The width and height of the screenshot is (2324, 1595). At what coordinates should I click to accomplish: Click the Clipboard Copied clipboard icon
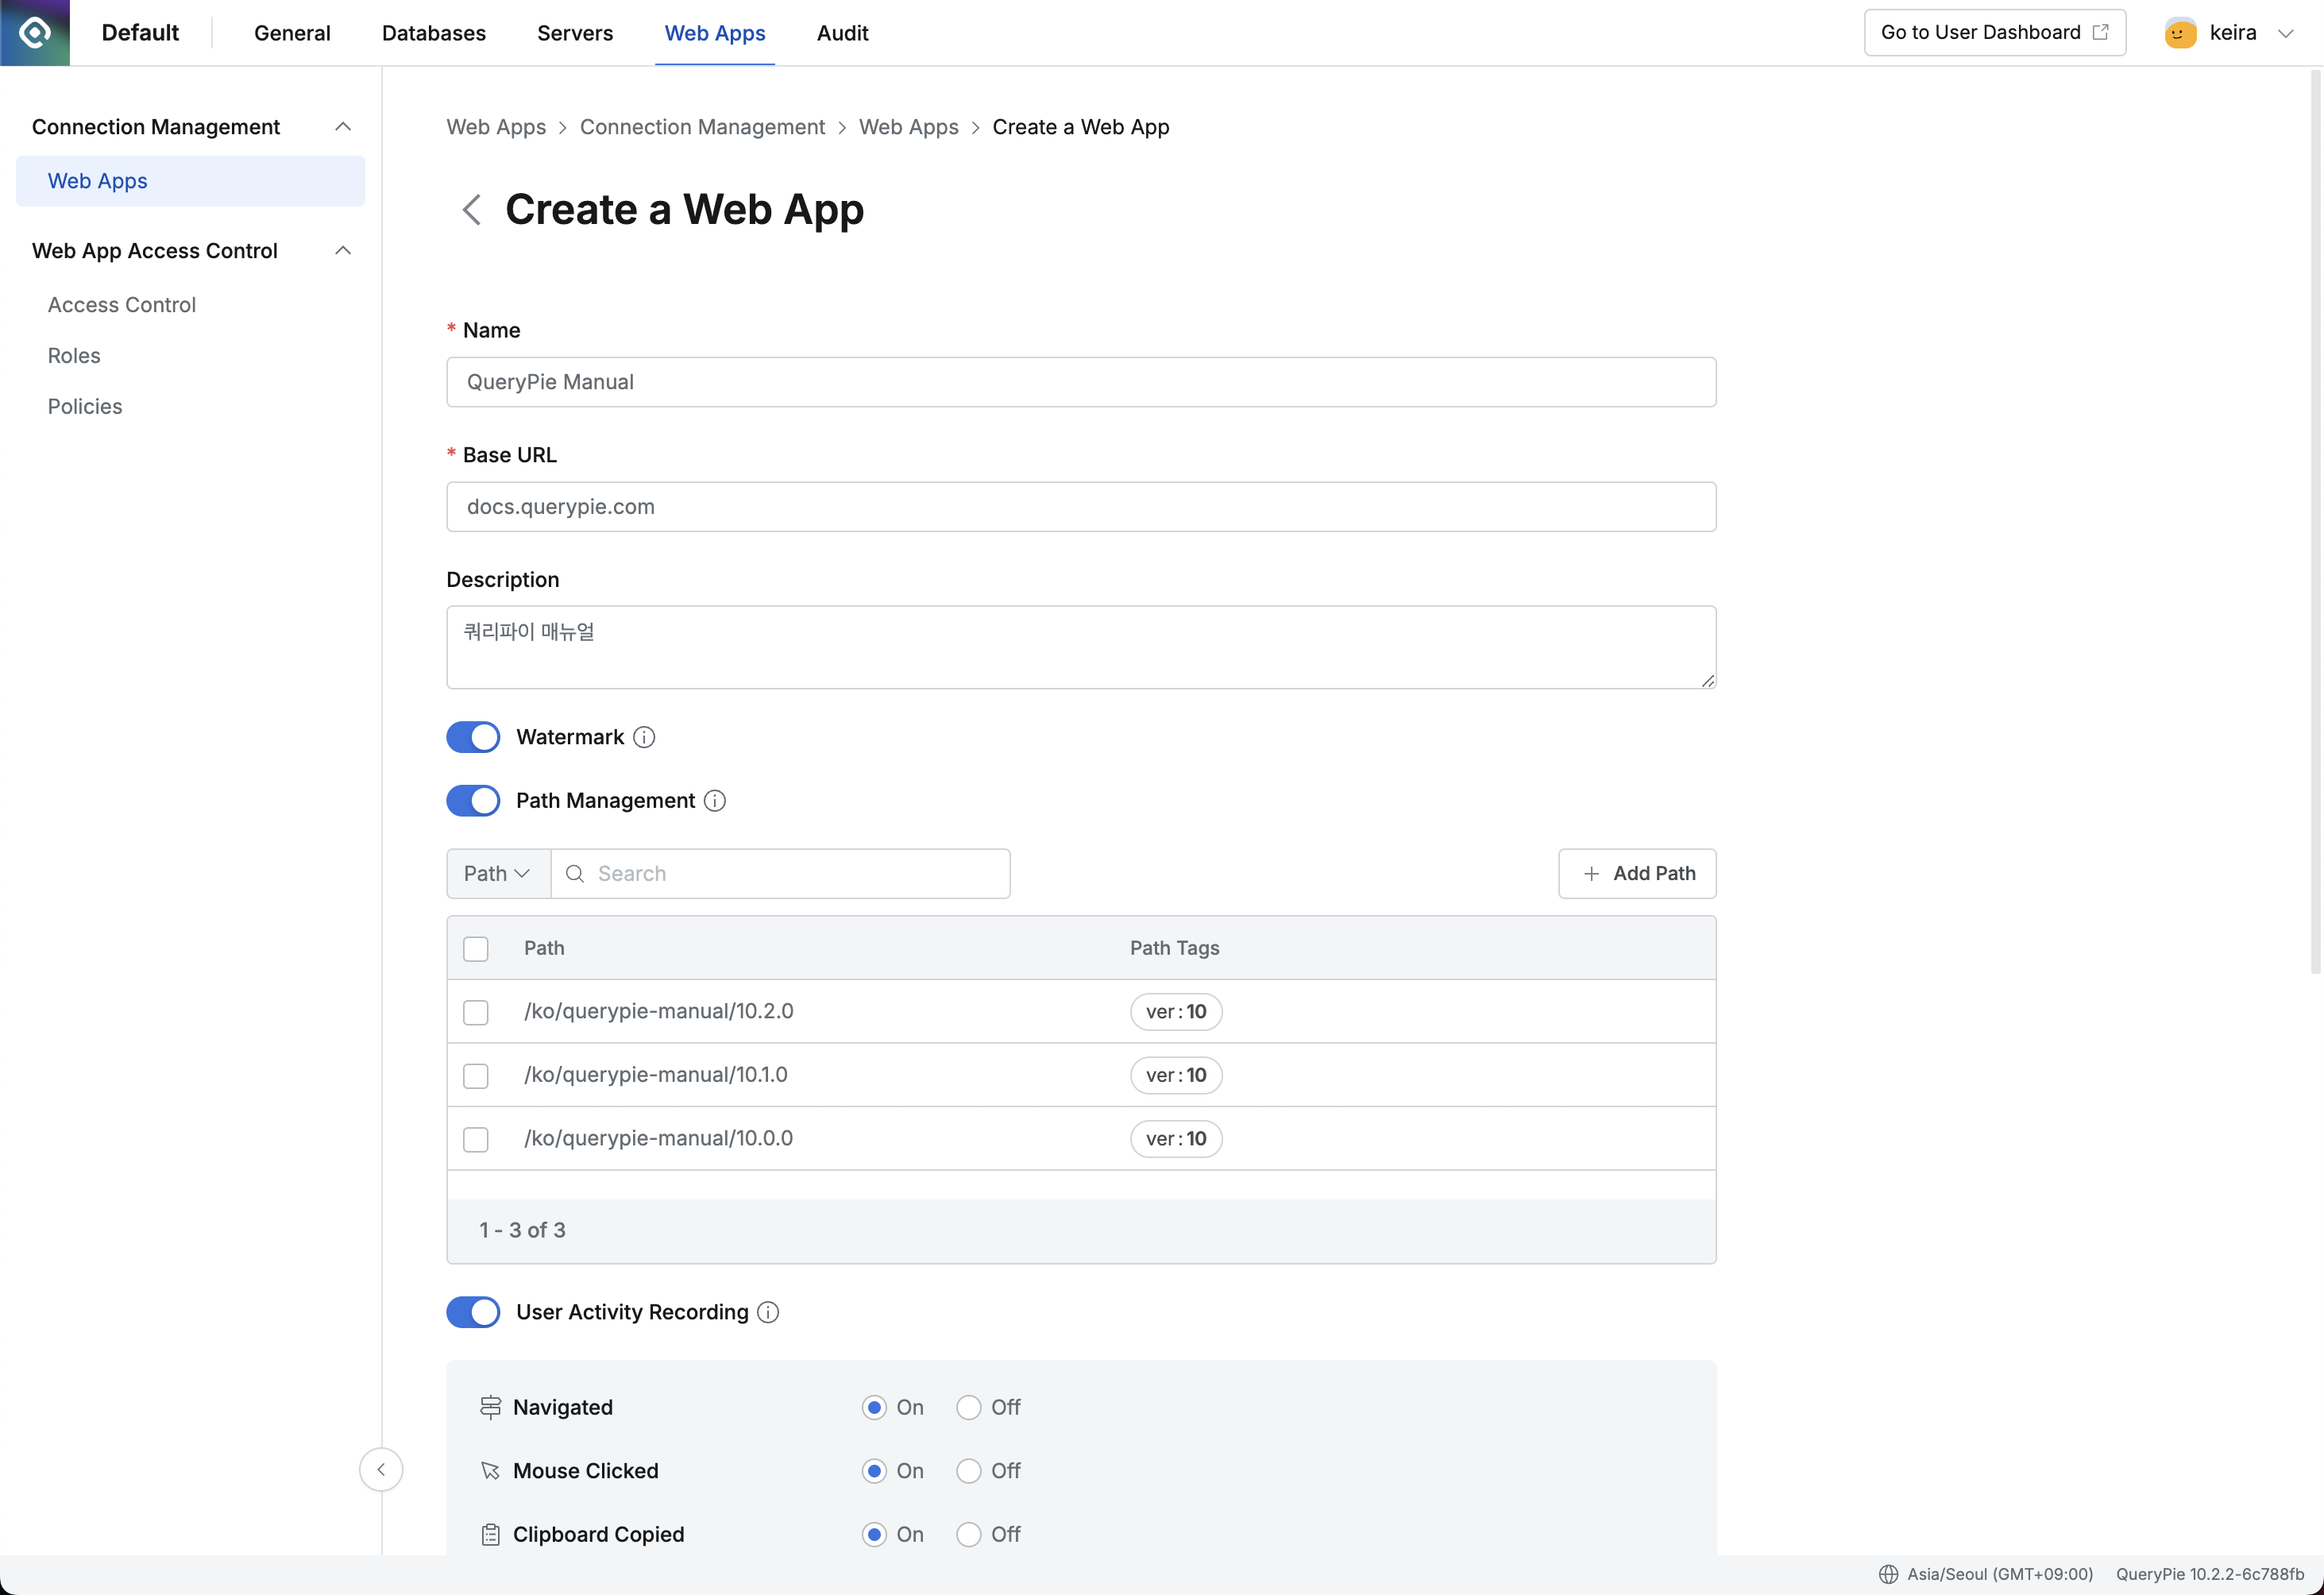click(x=490, y=1534)
